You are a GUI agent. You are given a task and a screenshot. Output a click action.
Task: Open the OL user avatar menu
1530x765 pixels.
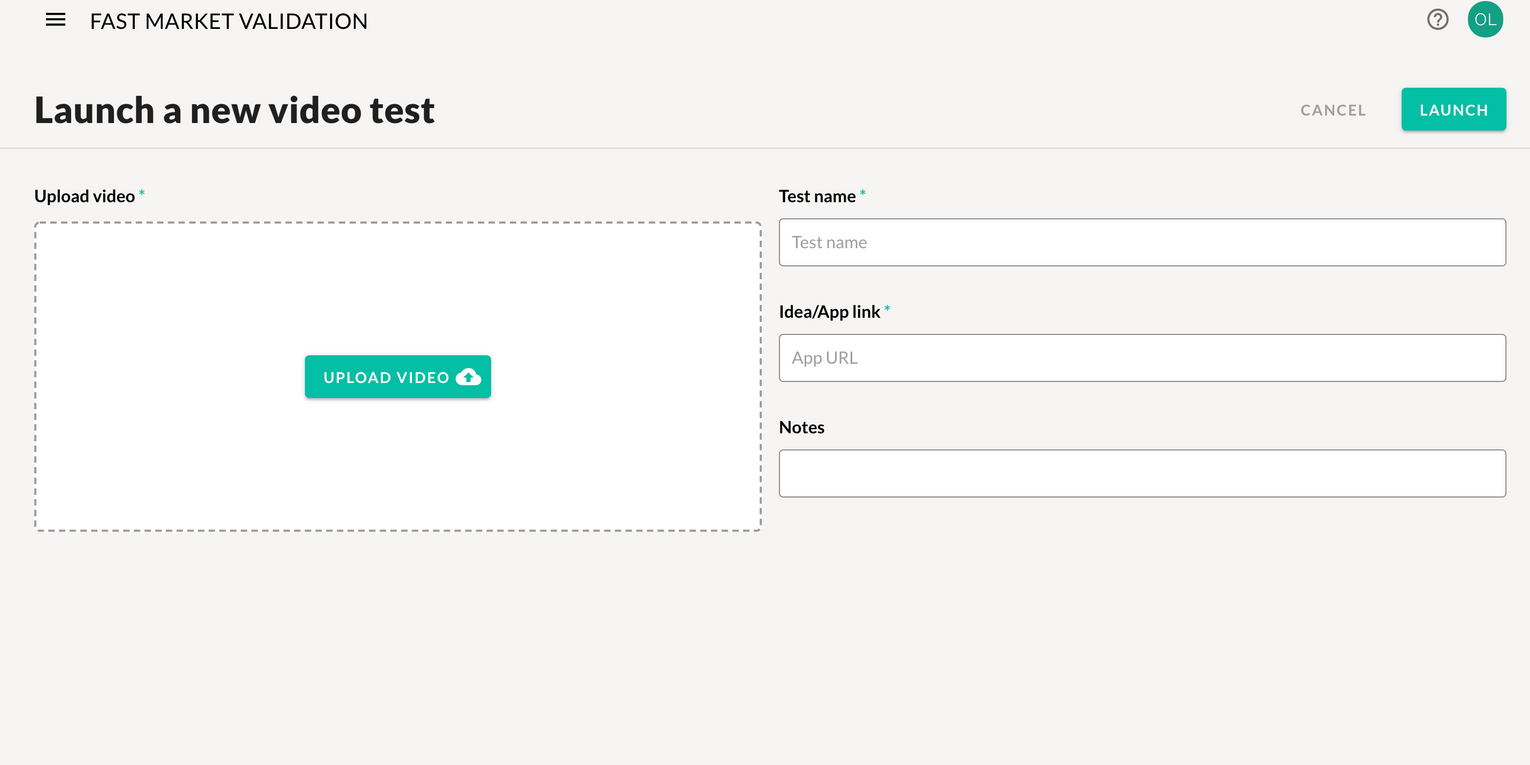pyautogui.click(x=1485, y=20)
